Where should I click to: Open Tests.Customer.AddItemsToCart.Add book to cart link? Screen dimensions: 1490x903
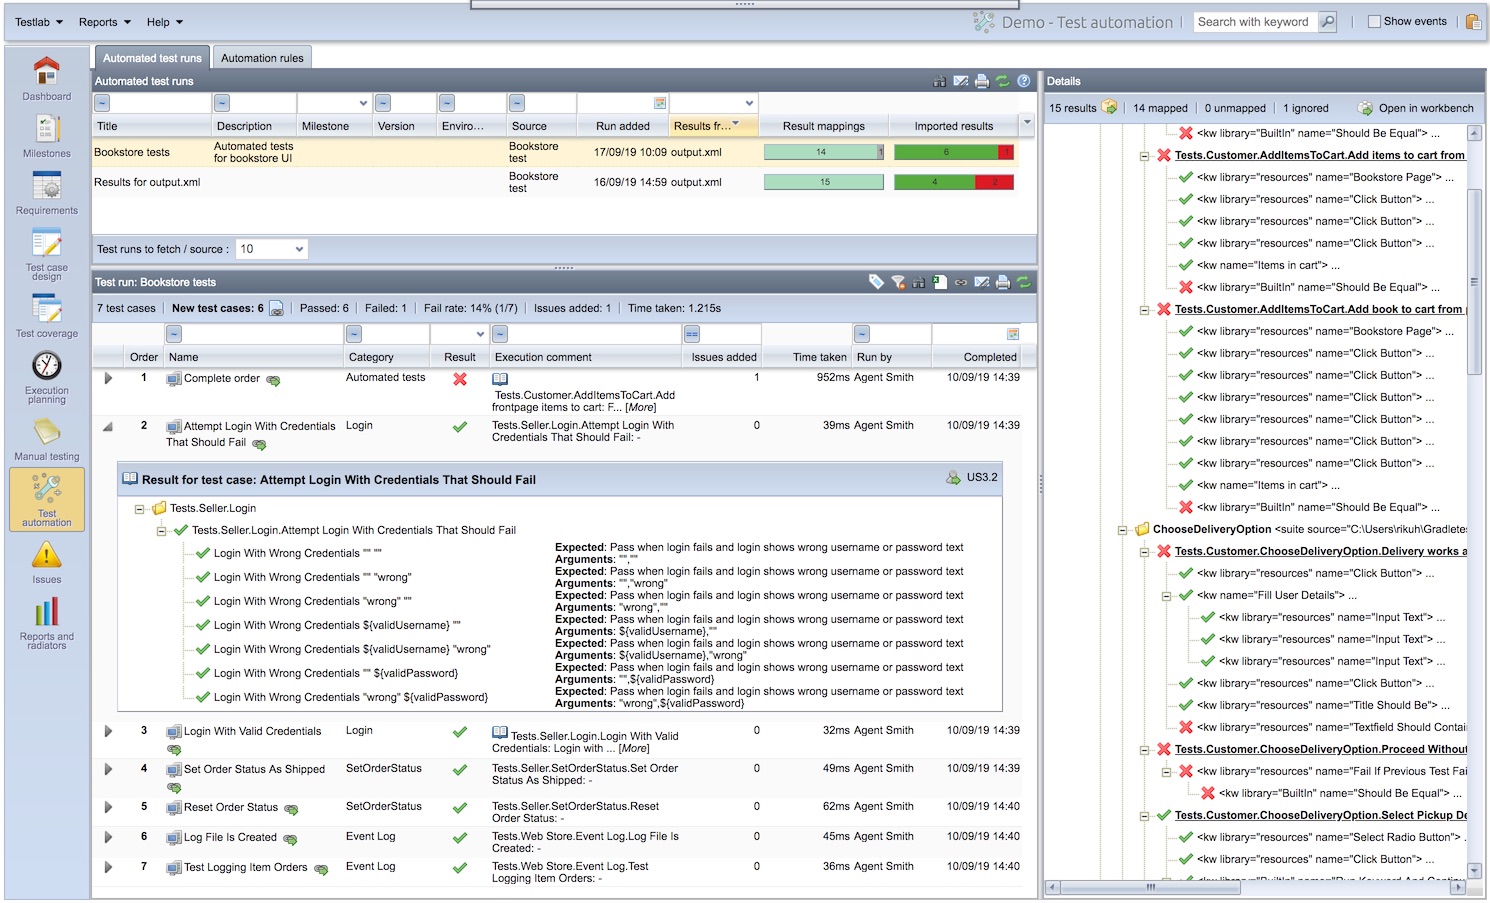point(1320,309)
